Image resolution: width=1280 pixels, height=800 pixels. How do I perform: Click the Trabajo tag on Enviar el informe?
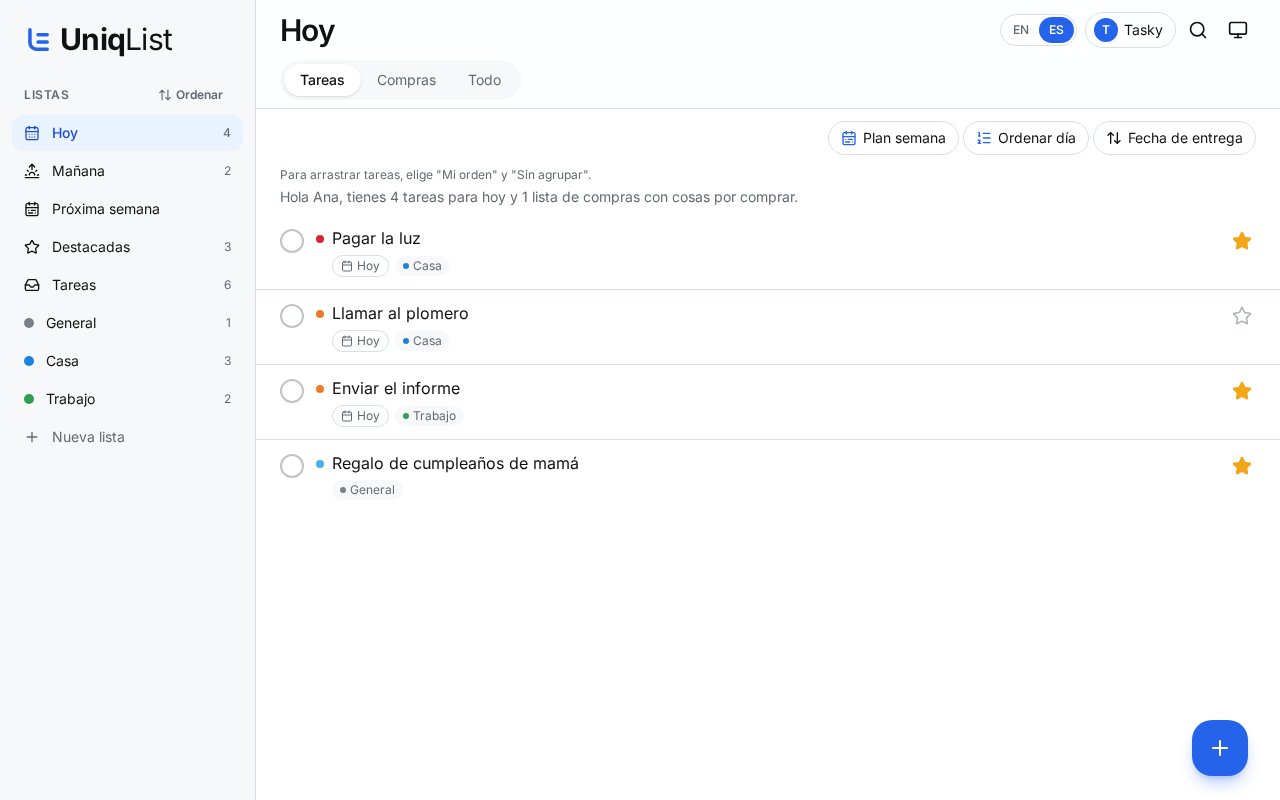pos(429,416)
